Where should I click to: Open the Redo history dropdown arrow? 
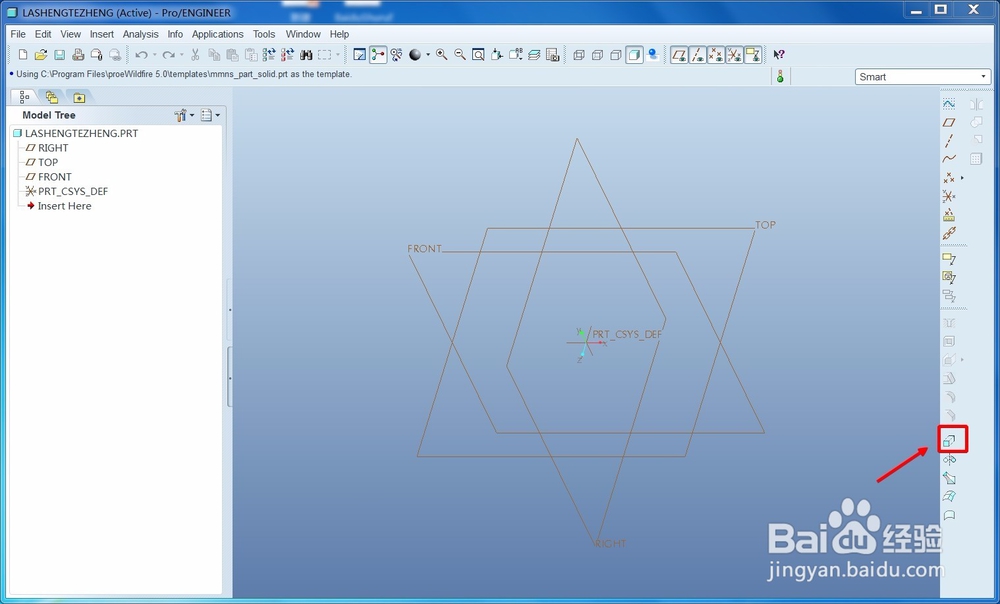[x=181, y=55]
